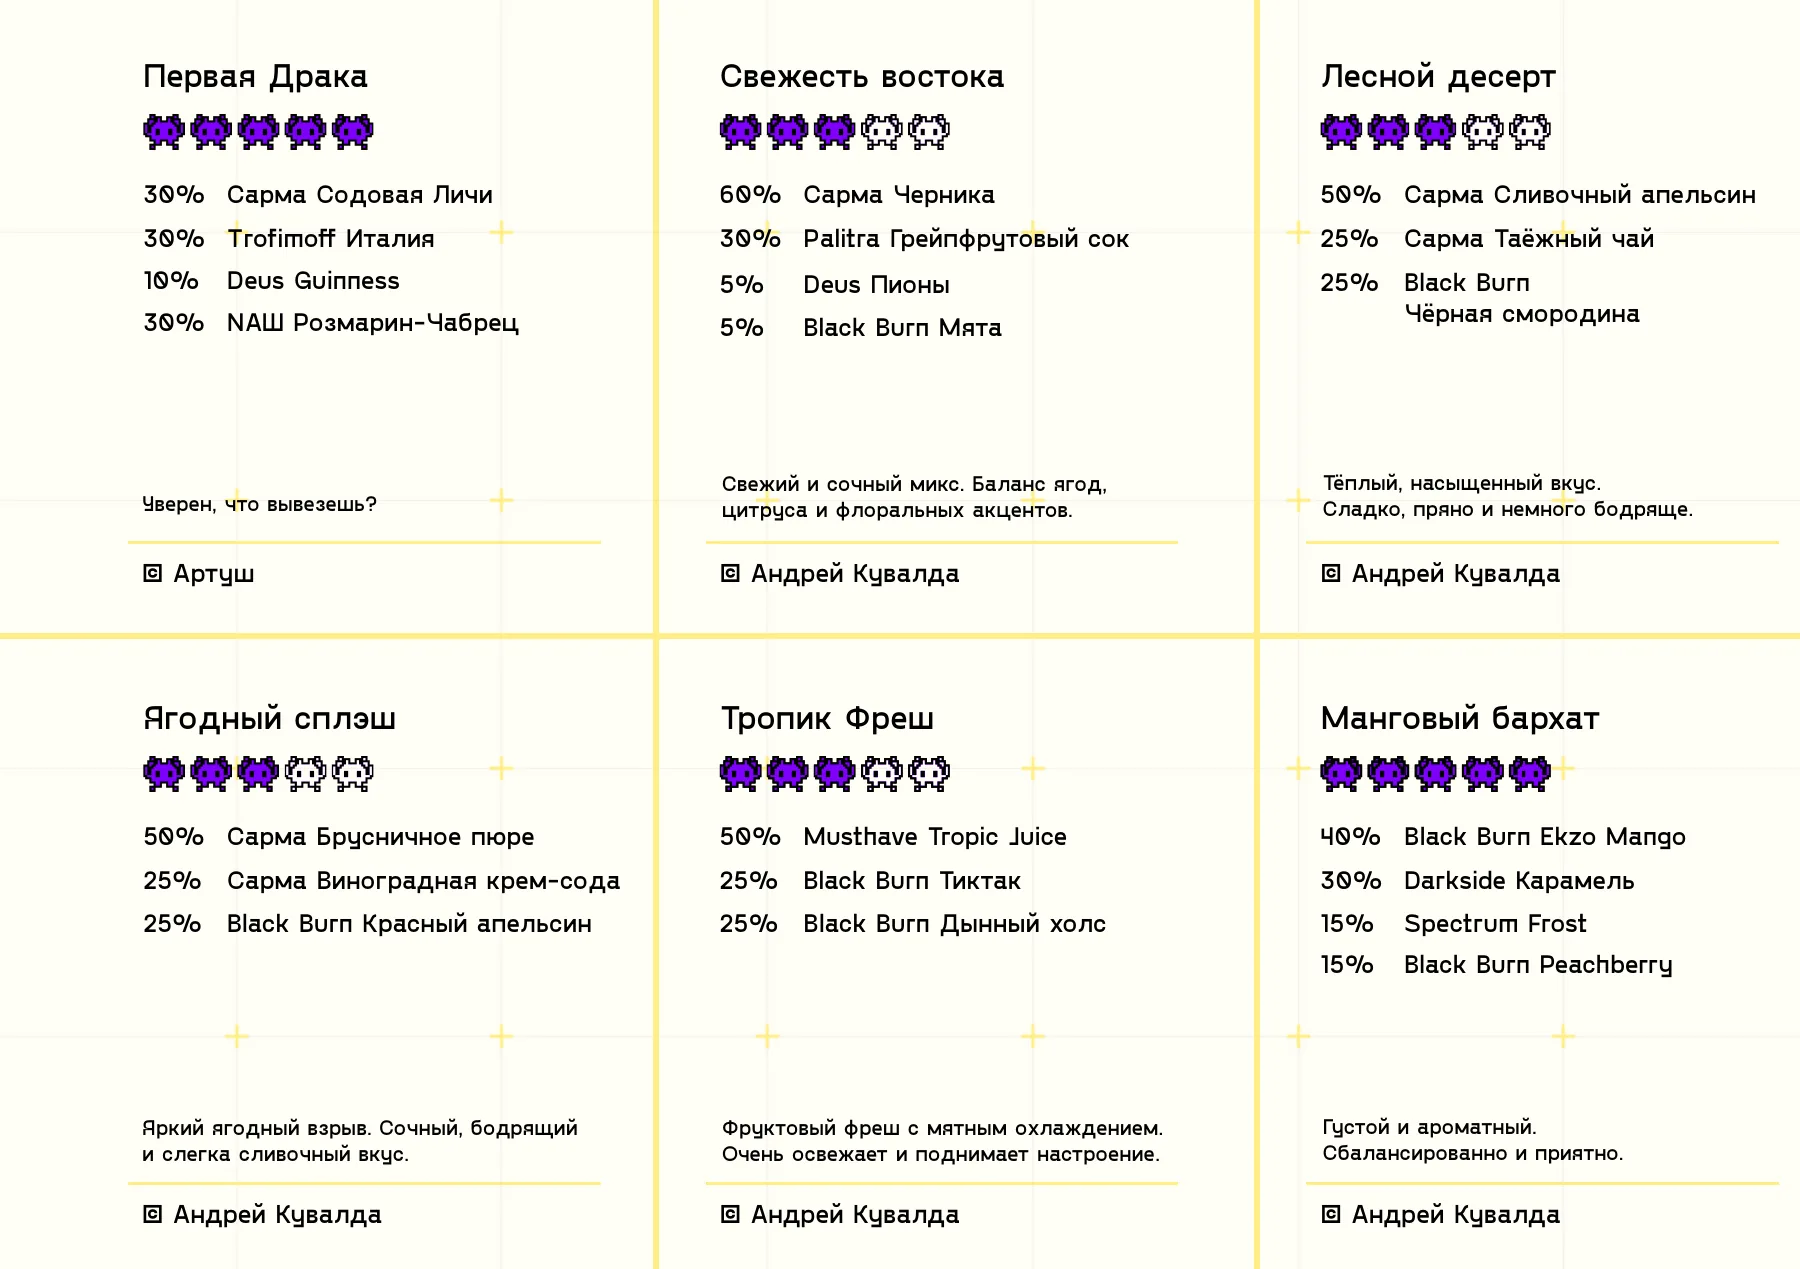Click the first purple strength icon under Манговый бархат

point(1341,773)
